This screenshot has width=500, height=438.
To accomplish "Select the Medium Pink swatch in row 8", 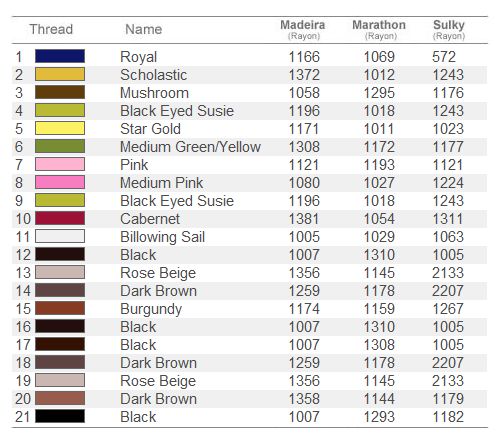I will pyautogui.click(x=60, y=182).
